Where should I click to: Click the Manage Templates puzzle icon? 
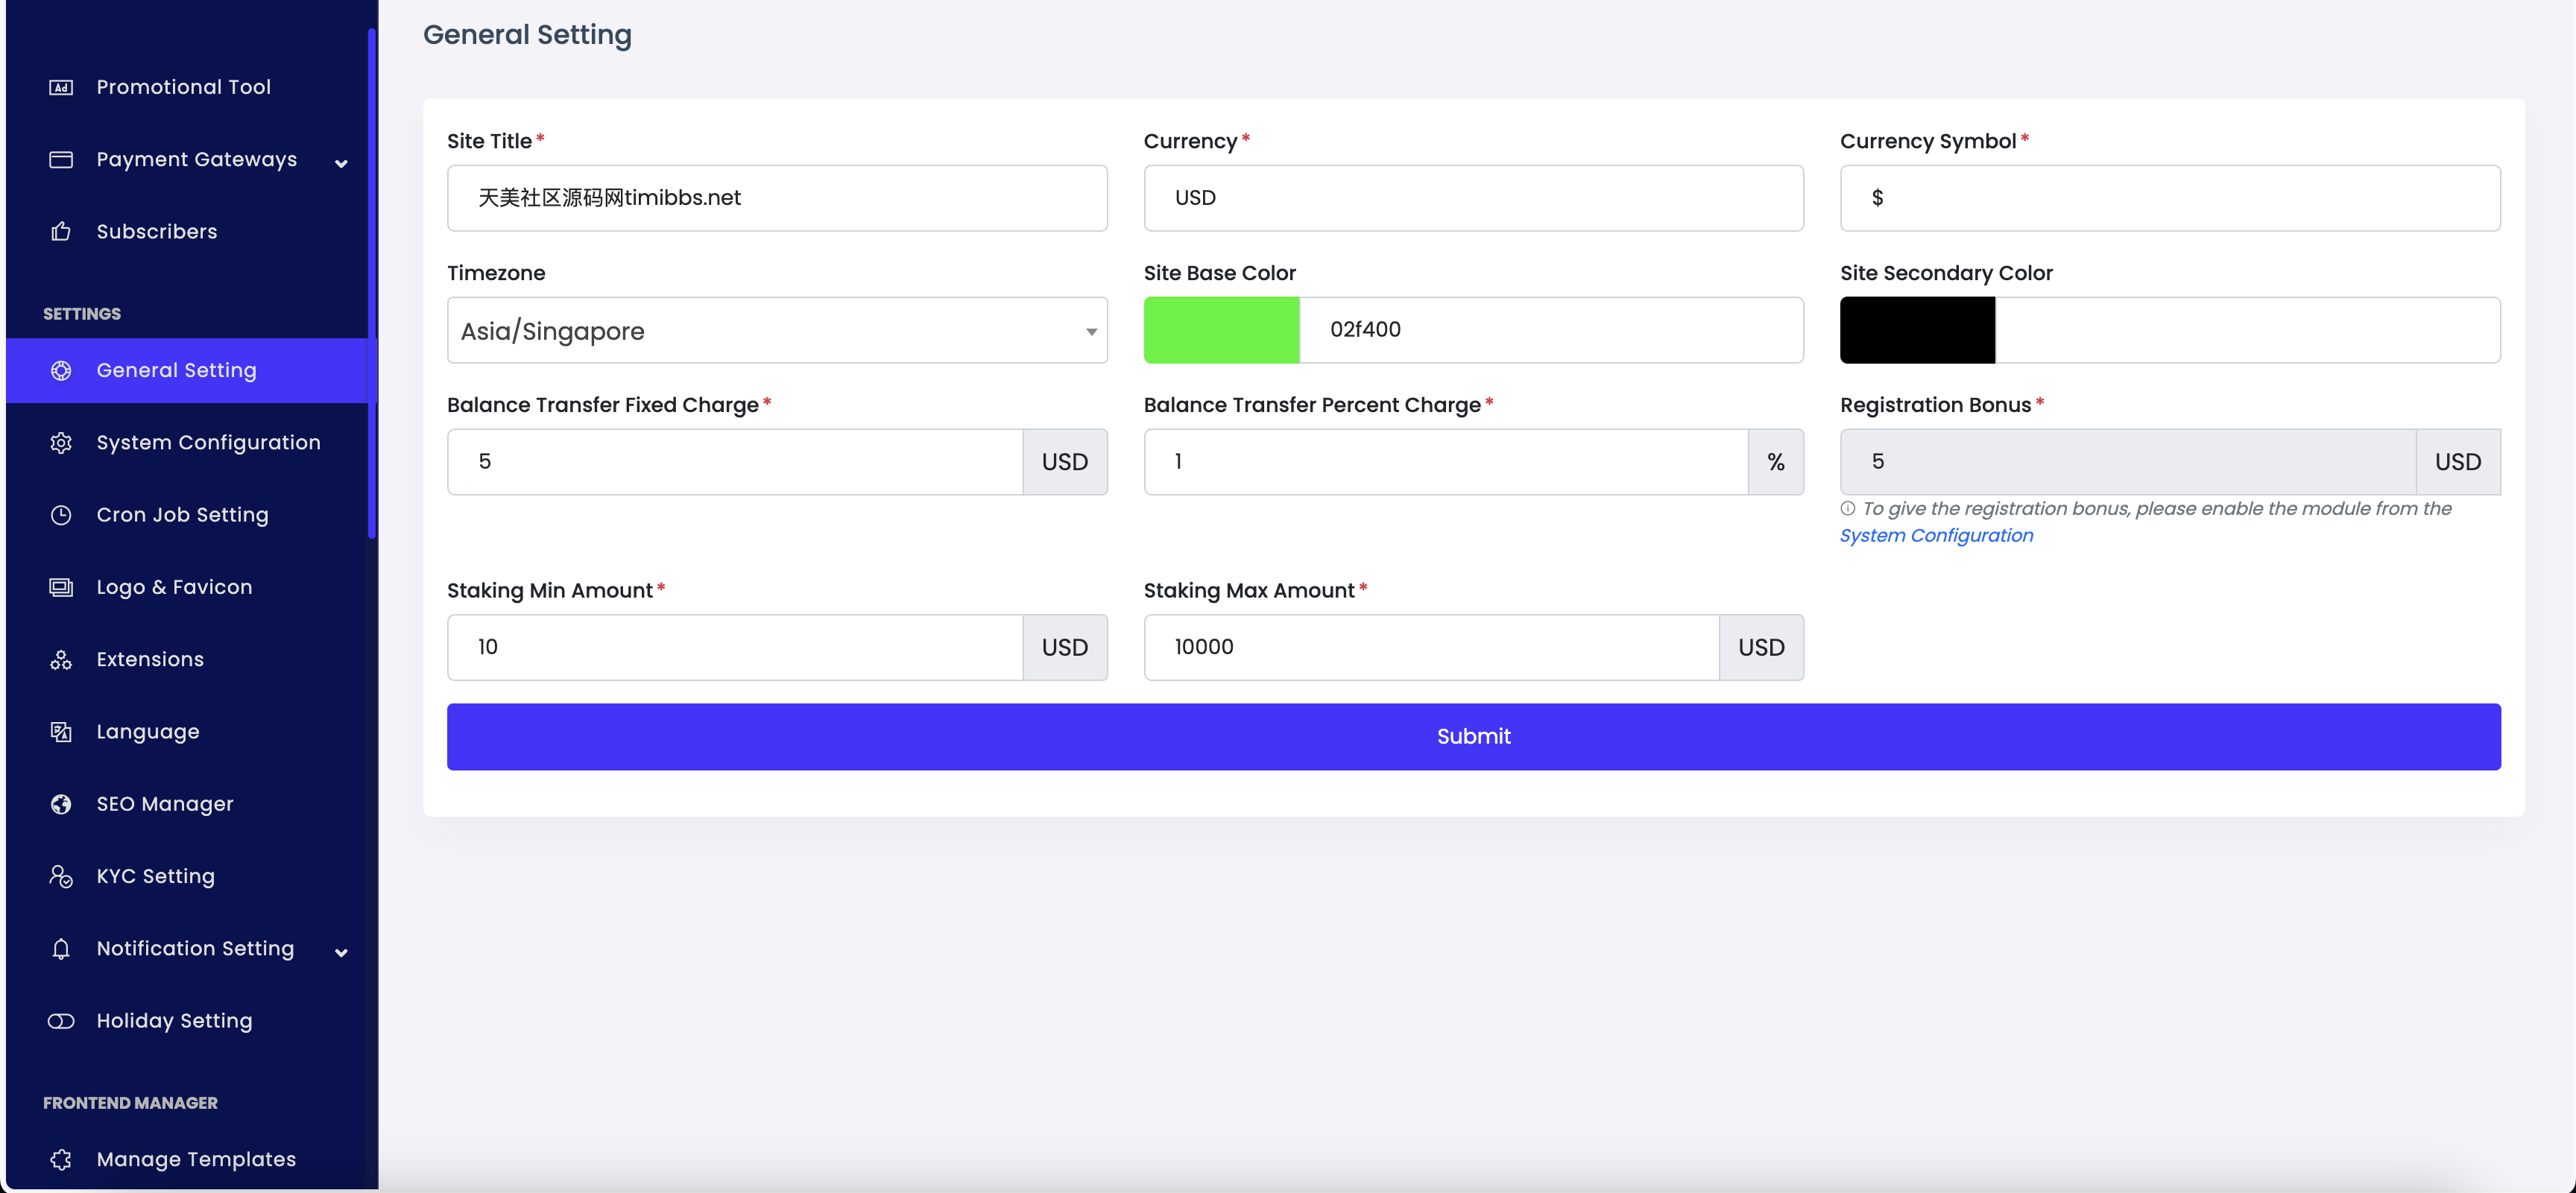tap(61, 1159)
